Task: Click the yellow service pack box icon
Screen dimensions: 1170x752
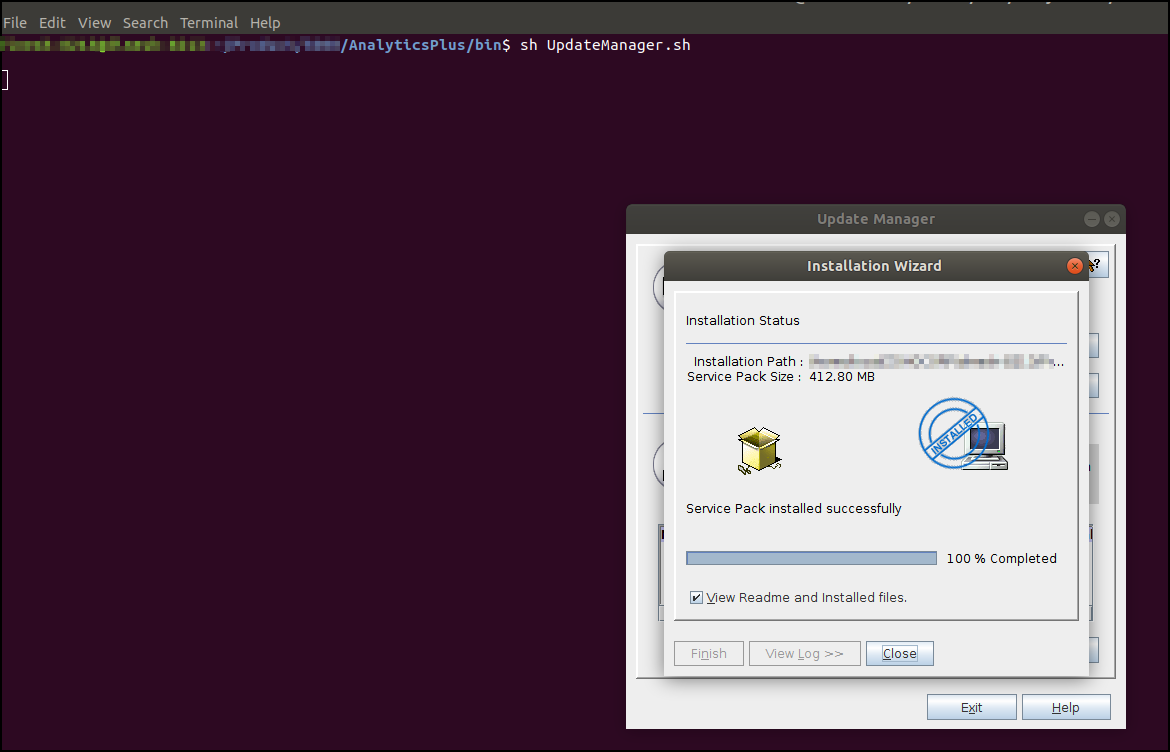Action: 759,450
